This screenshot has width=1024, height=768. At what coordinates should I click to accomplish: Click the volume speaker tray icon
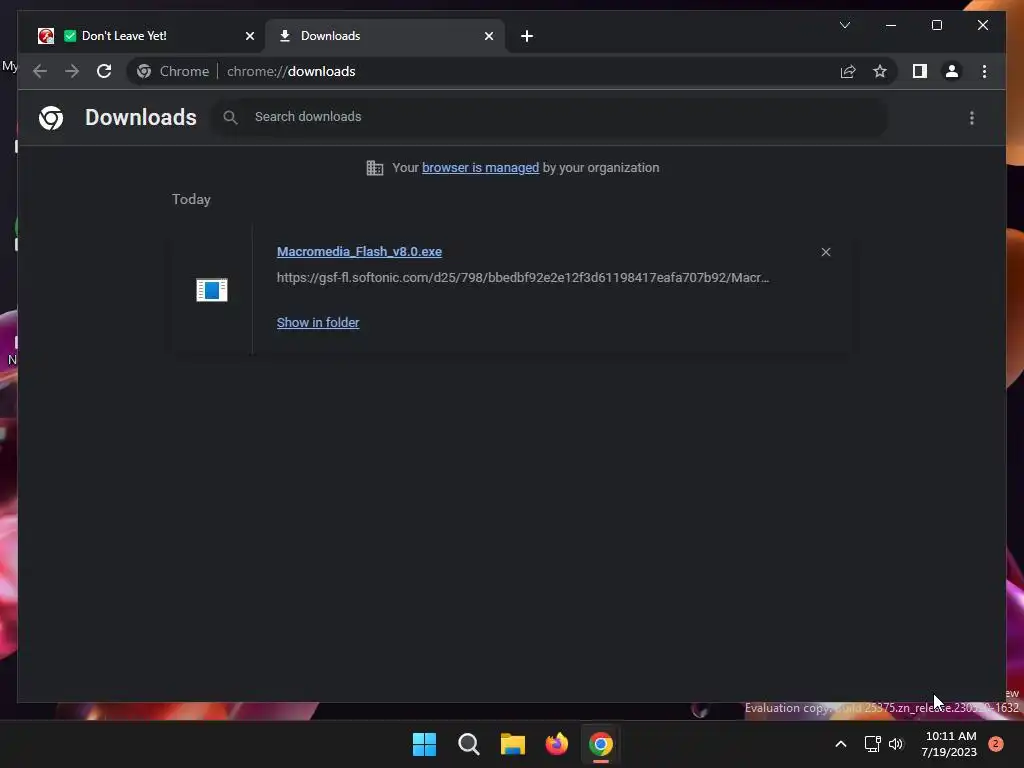pyautogui.click(x=895, y=744)
